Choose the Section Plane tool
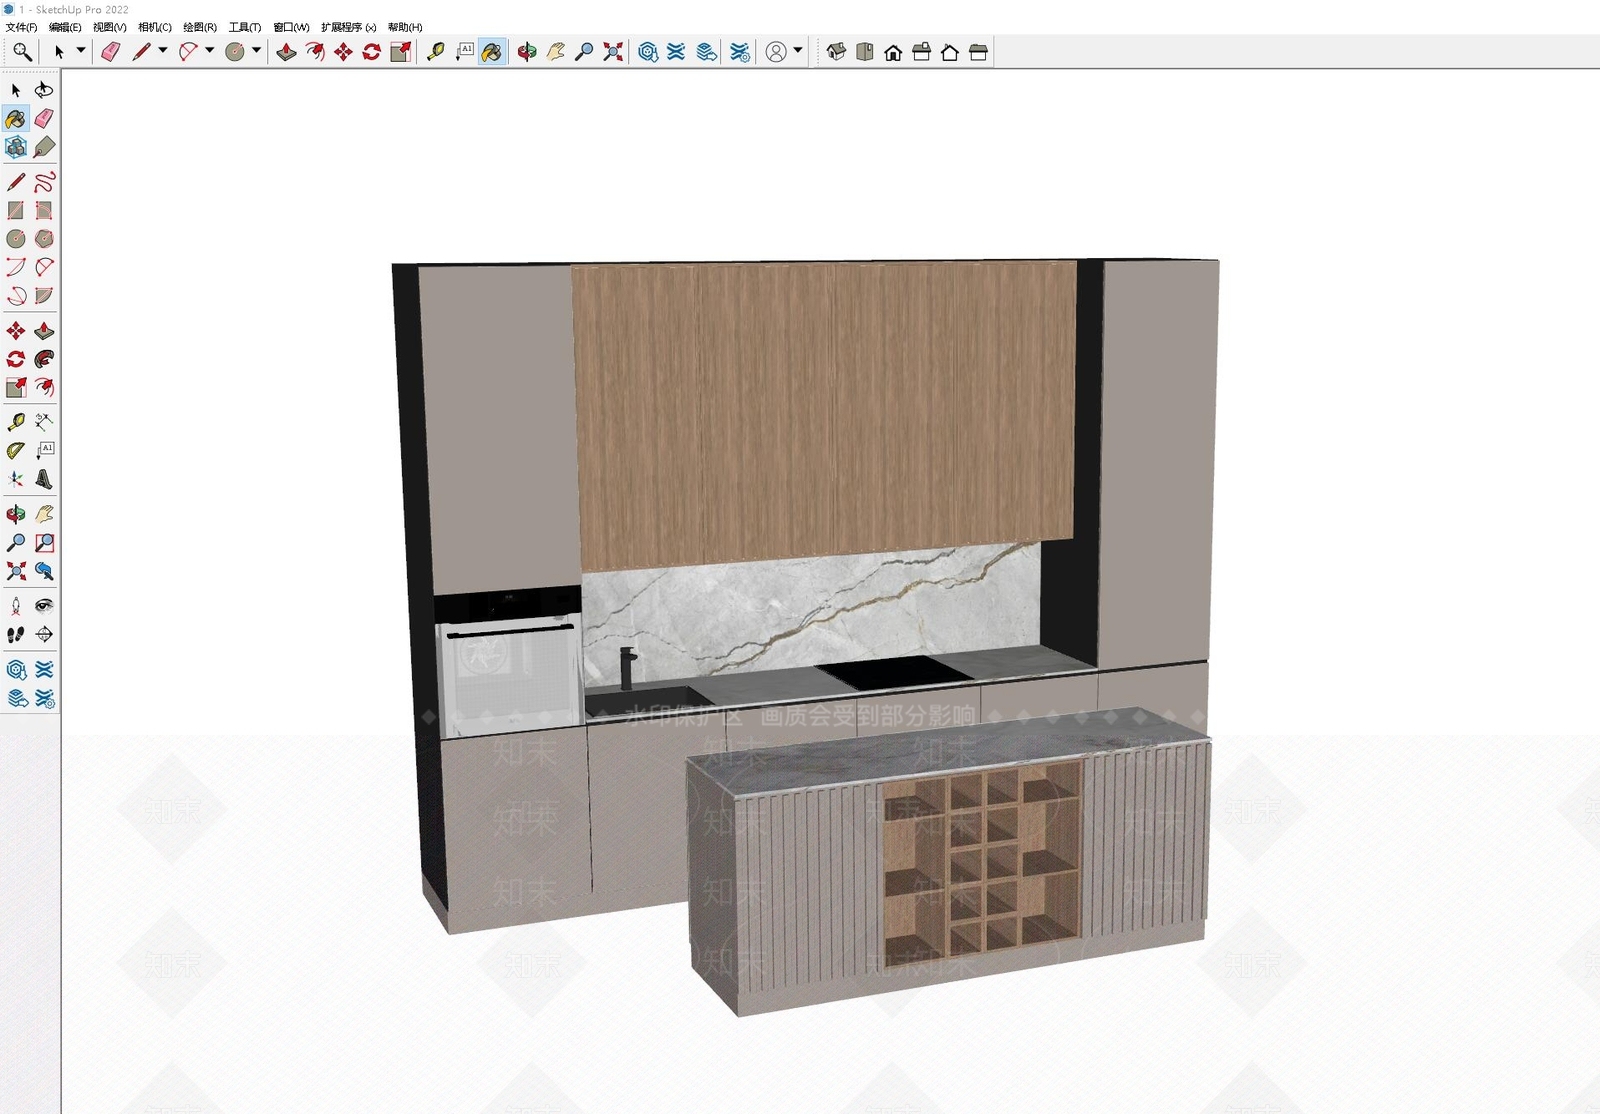The width and height of the screenshot is (1600, 1114). tap(43, 634)
